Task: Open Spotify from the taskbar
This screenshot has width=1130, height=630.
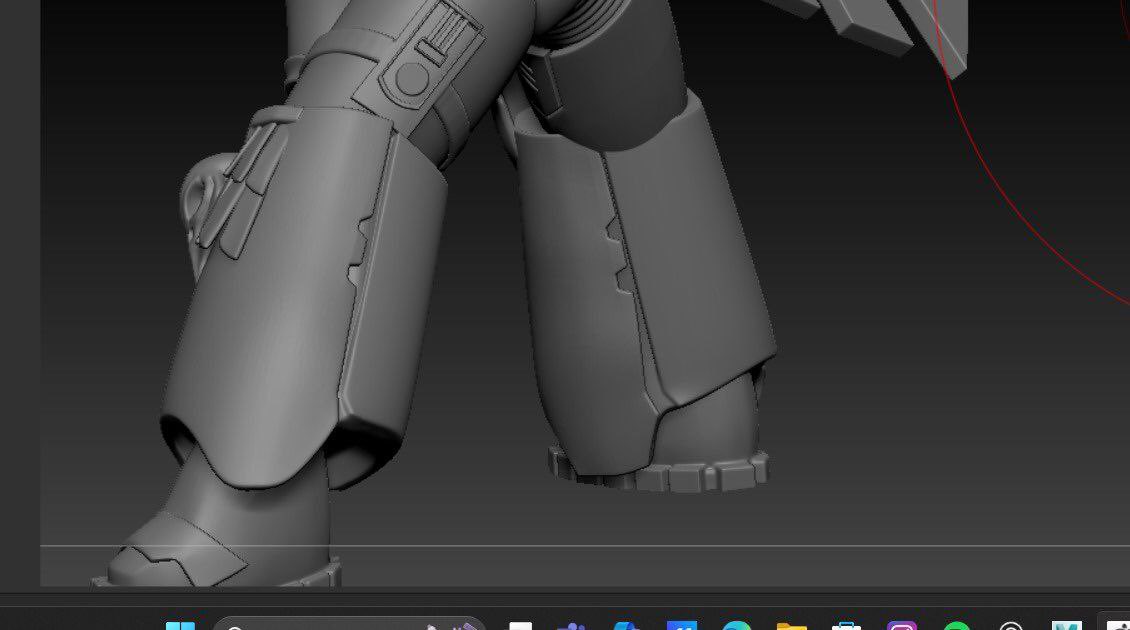Action: point(956,625)
